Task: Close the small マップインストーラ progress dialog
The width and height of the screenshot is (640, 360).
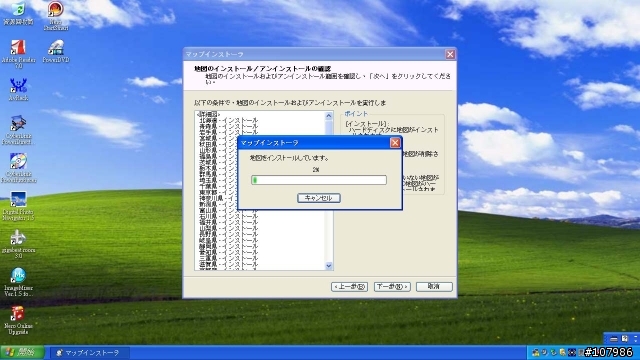Action: click(395, 142)
